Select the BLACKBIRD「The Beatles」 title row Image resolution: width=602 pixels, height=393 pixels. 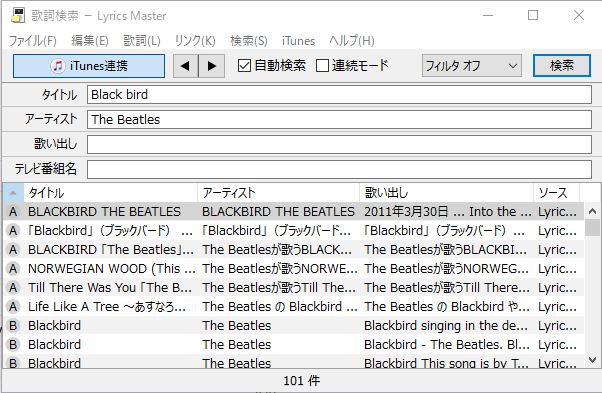point(111,250)
